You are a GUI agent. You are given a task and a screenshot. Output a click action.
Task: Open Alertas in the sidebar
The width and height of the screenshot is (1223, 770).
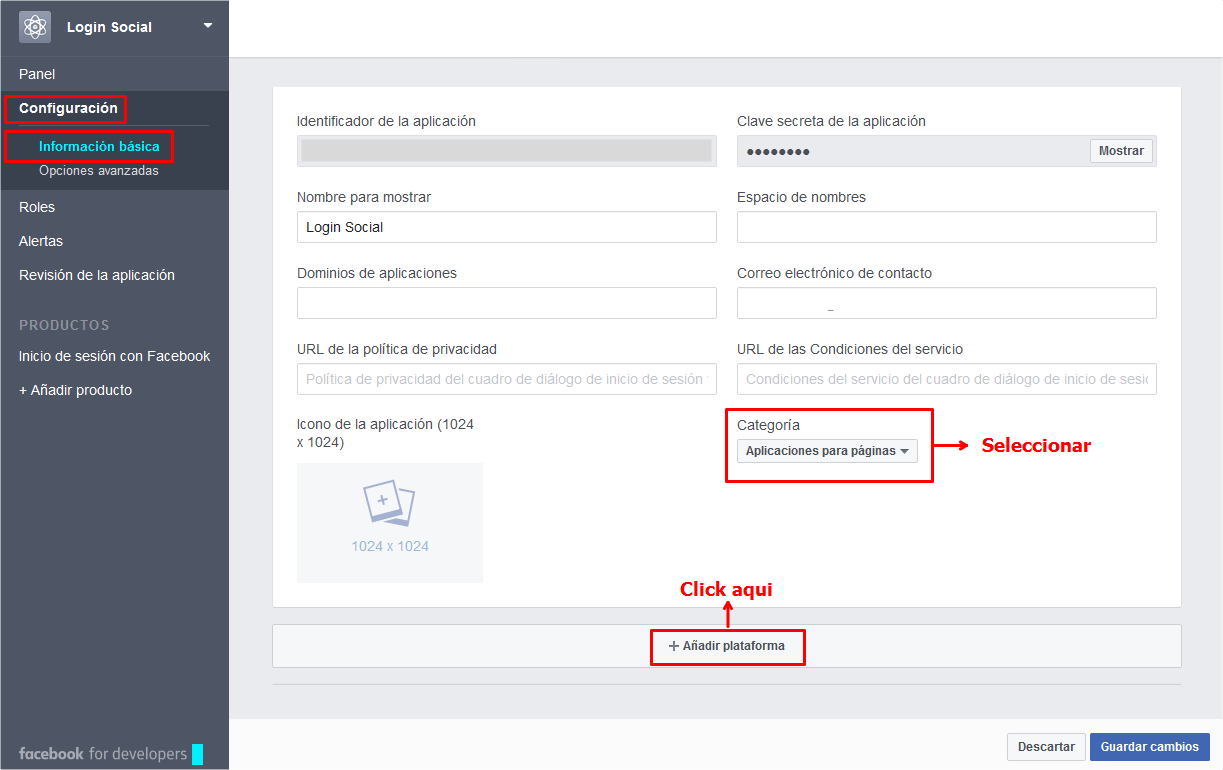click(41, 241)
